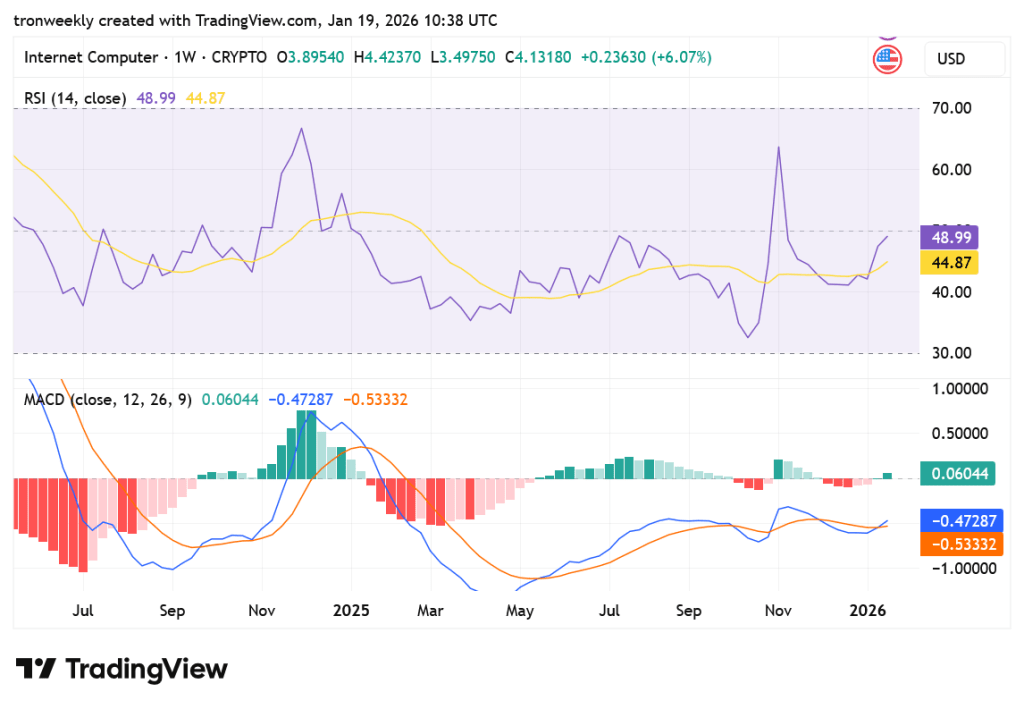Click the orange -0.53332 signal axis tag

pyautogui.click(x=961, y=544)
